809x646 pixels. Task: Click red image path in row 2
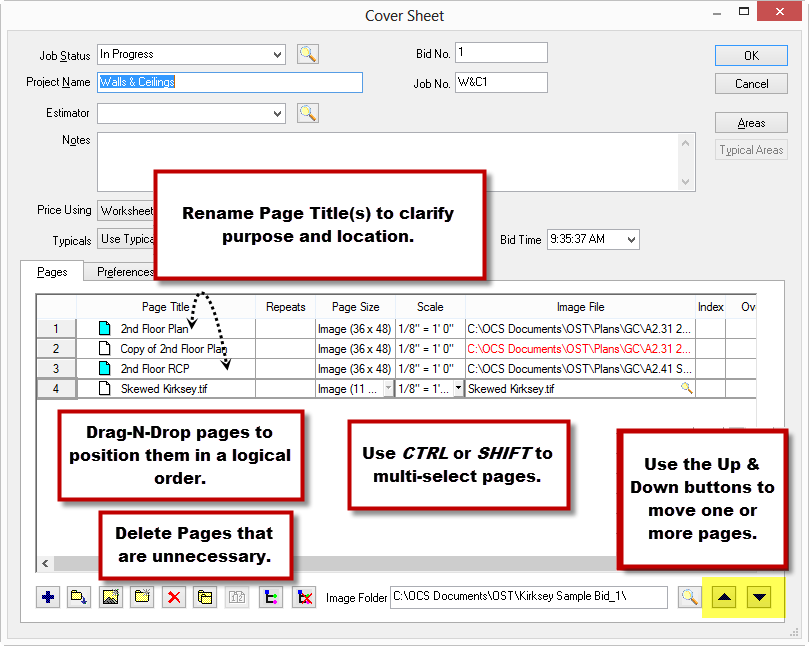point(578,349)
